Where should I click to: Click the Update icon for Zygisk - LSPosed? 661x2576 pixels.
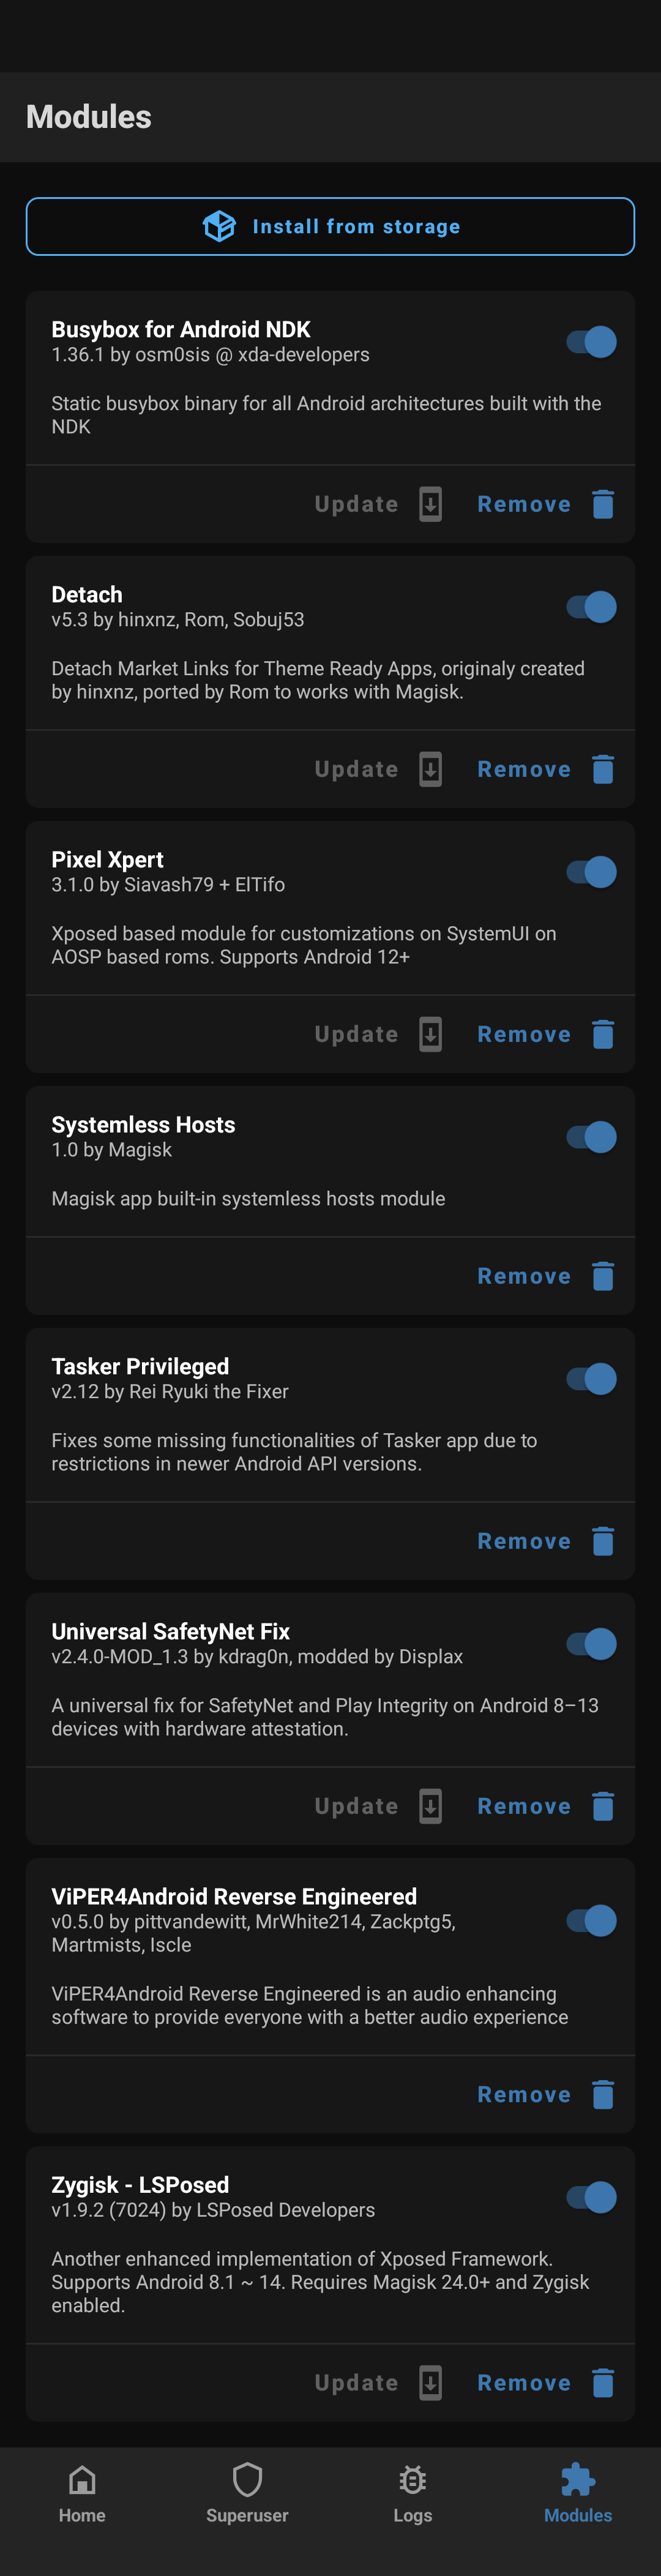(x=430, y=2382)
